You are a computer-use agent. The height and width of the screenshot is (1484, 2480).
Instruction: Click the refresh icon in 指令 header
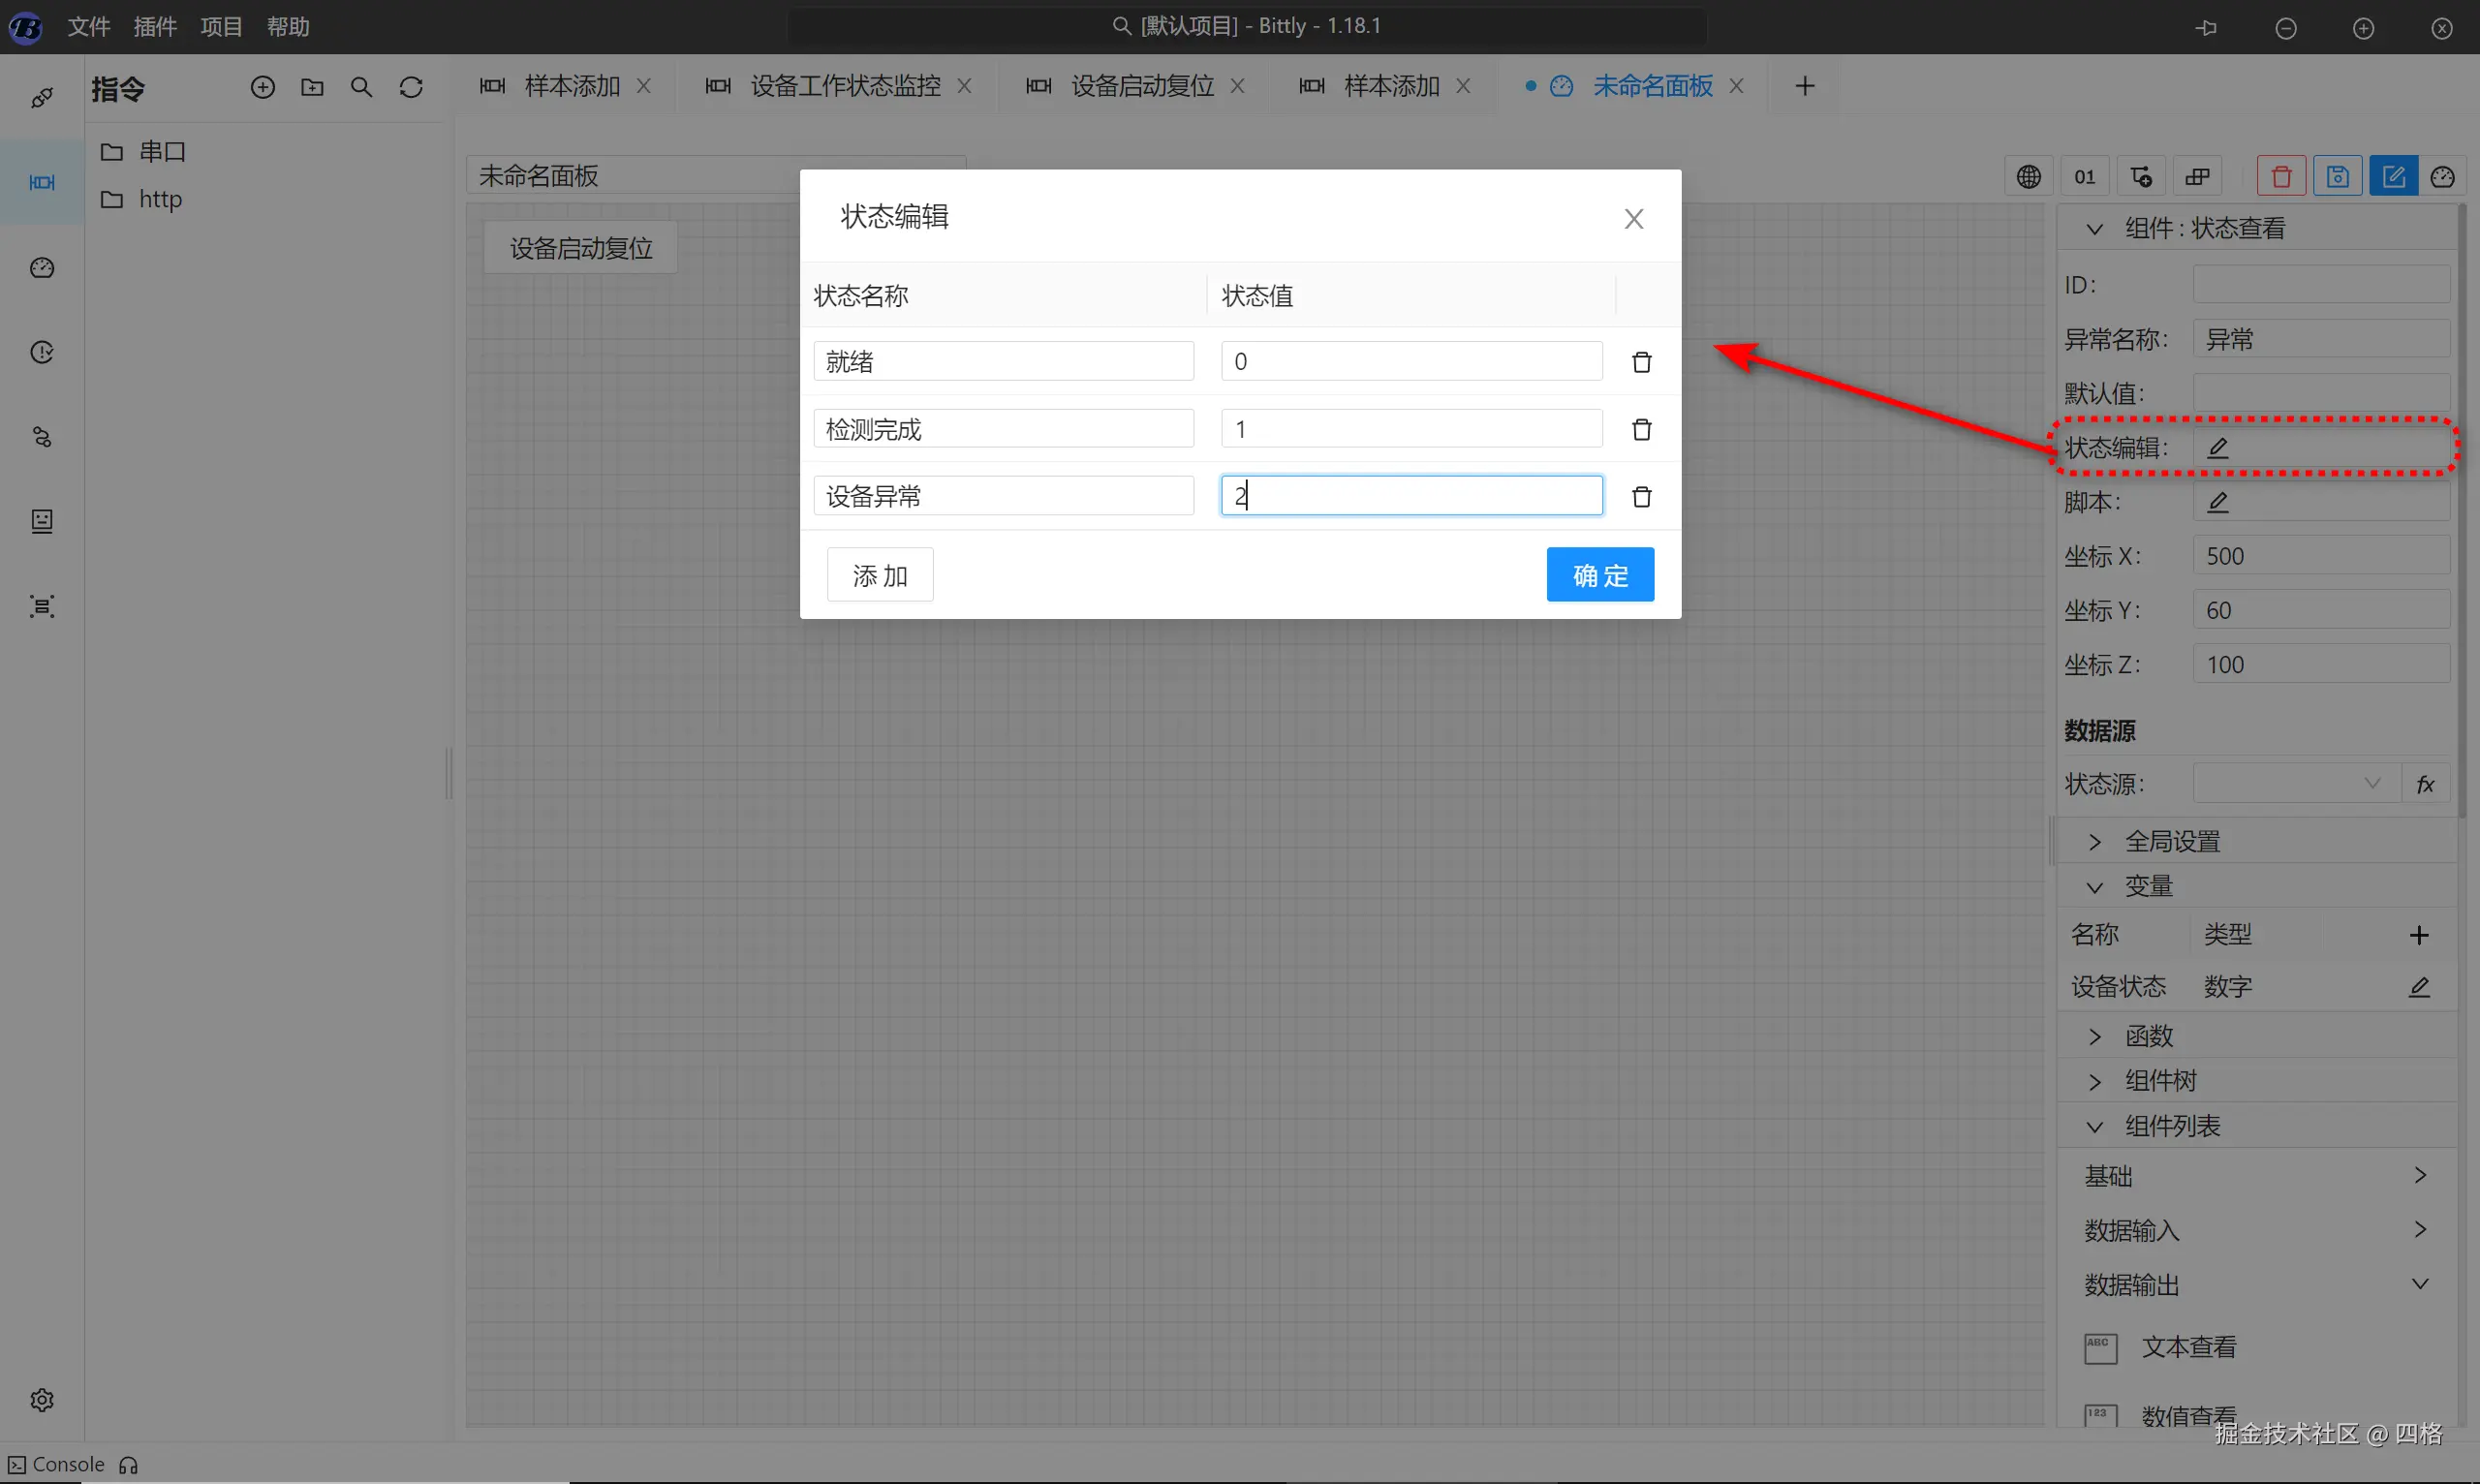[411, 88]
